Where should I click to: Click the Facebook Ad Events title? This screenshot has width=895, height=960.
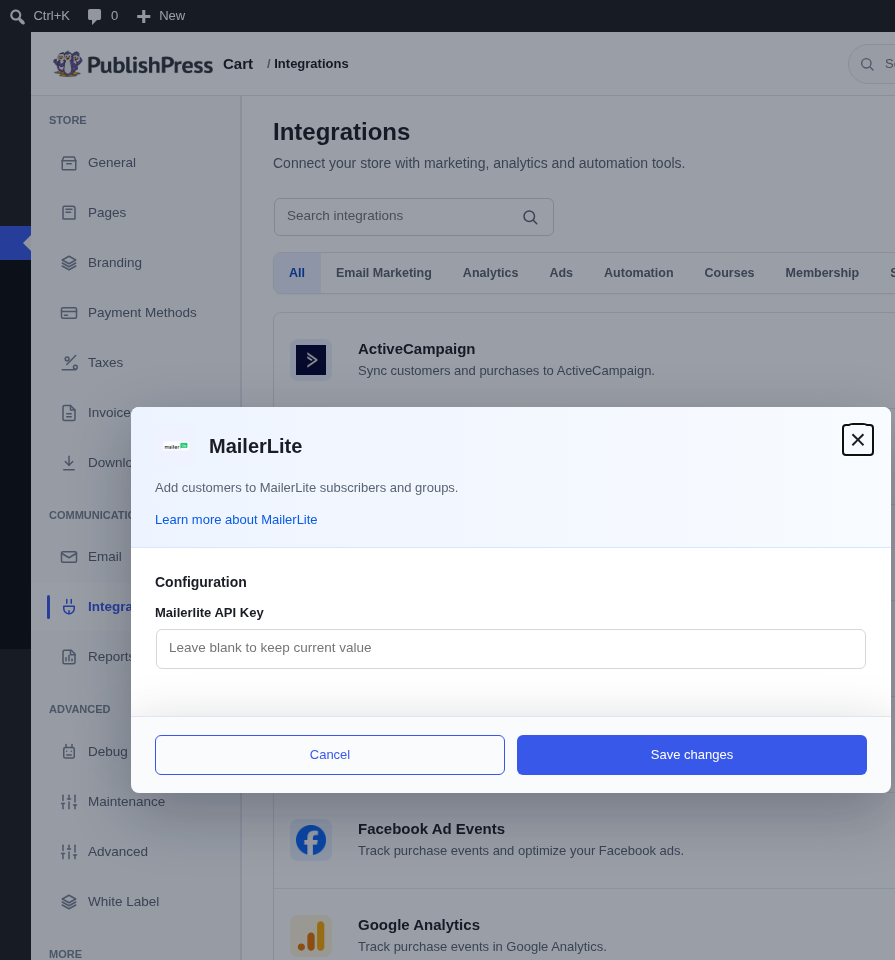tap(431, 829)
